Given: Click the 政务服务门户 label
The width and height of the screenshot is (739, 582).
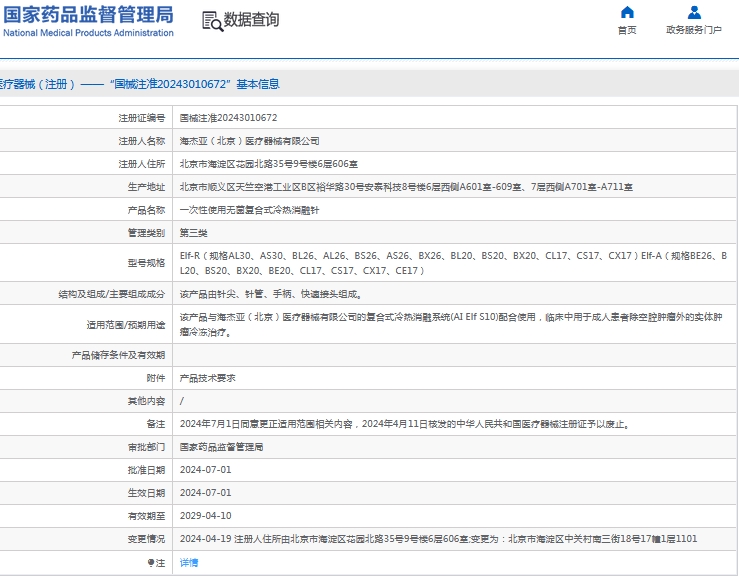Looking at the screenshot, I should (x=694, y=30).
